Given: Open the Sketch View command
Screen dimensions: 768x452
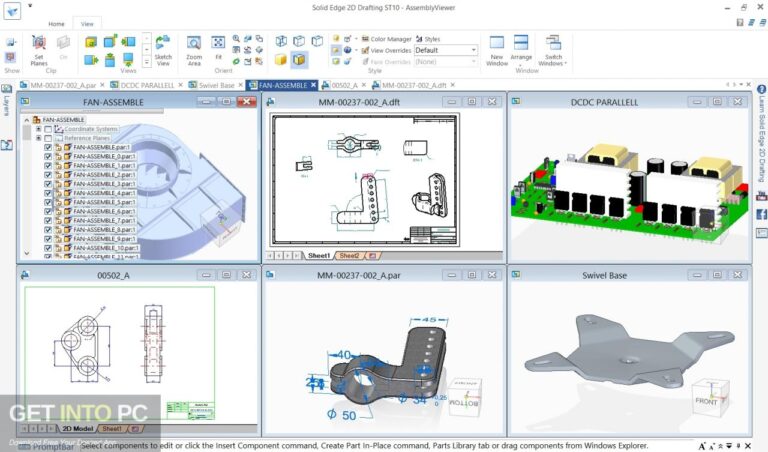Looking at the screenshot, I should click(163, 50).
